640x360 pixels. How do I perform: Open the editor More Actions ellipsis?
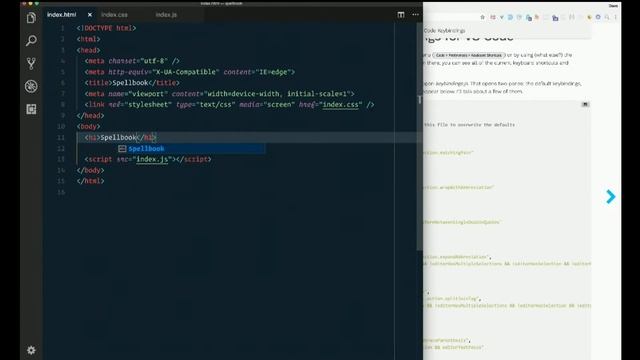[x=415, y=15]
